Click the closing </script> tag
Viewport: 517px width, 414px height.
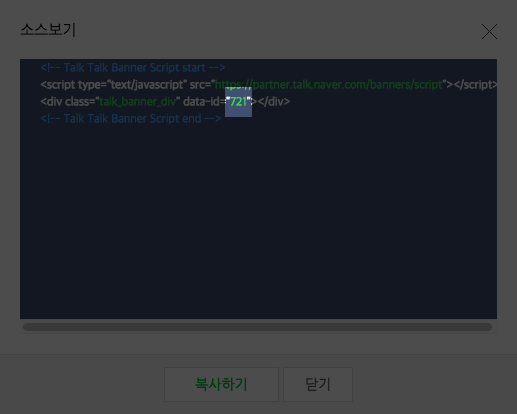click(475, 85)
